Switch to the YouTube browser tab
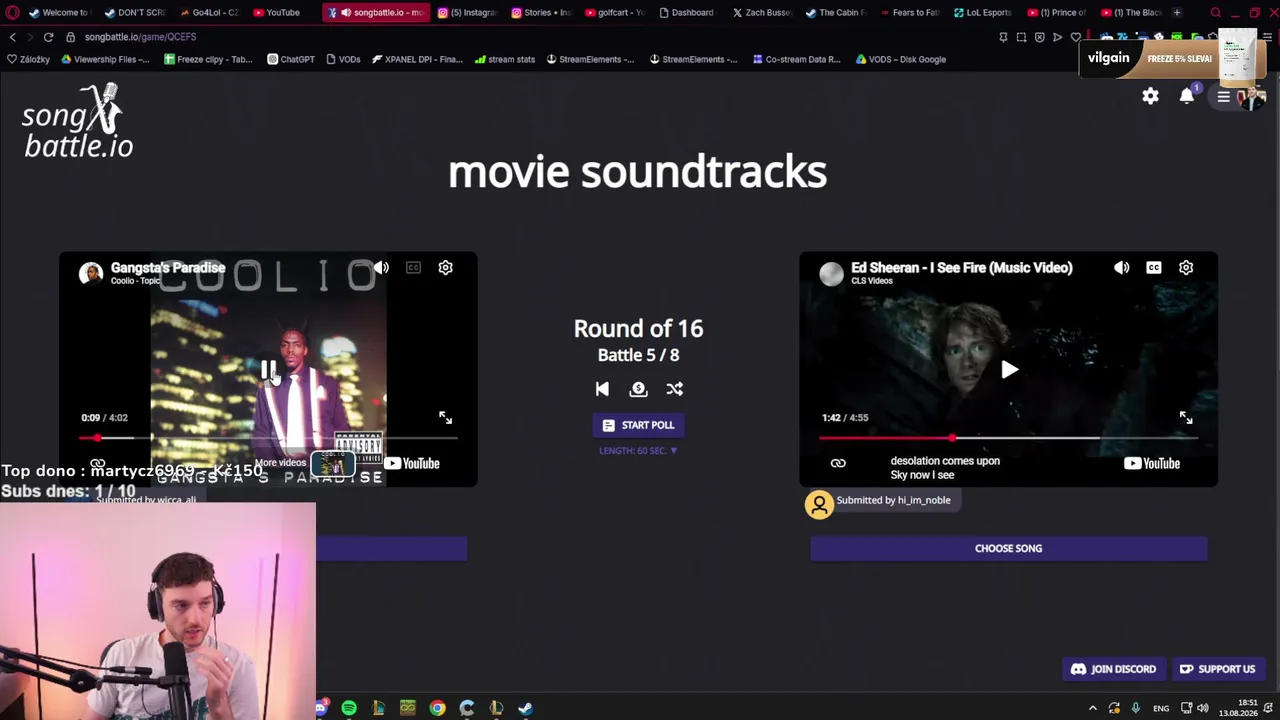The image size is (1280, 720). (x=276, y=13)
